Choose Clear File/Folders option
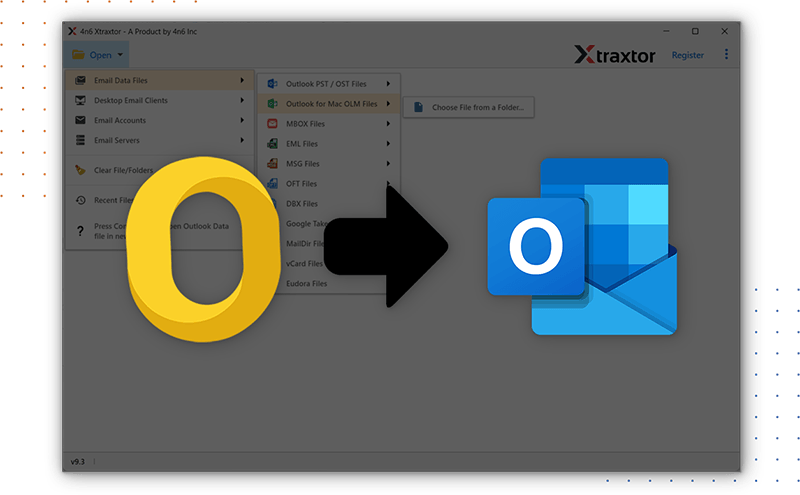 (123, 170)
